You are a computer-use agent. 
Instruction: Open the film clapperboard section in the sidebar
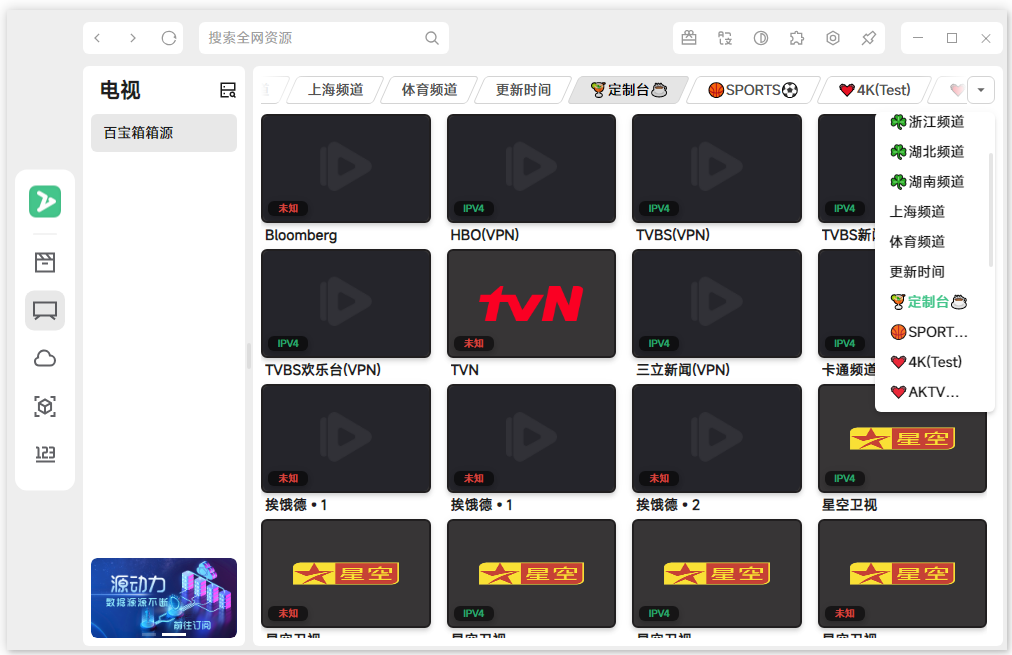[45, 262]
